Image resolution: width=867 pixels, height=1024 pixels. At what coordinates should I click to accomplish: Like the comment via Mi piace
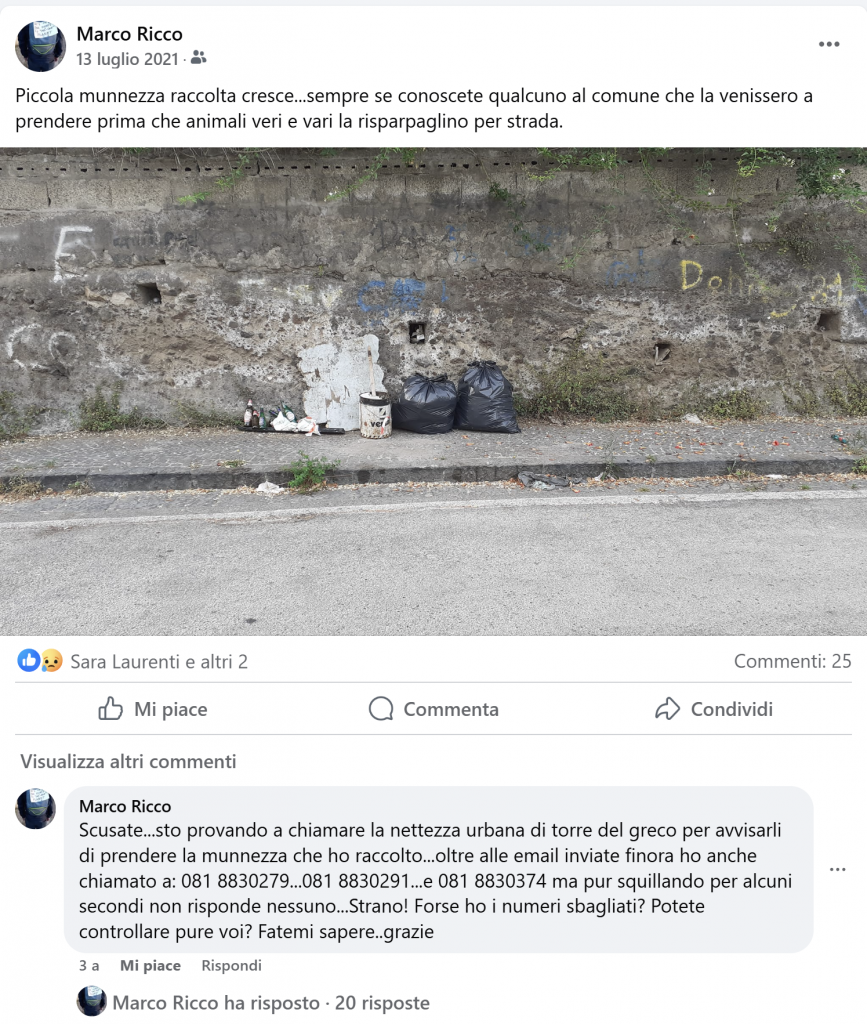(150, 965)
